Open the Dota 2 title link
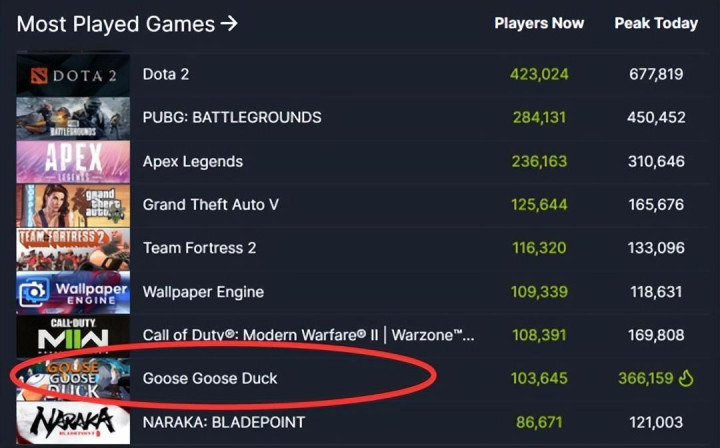 (166, 74)
